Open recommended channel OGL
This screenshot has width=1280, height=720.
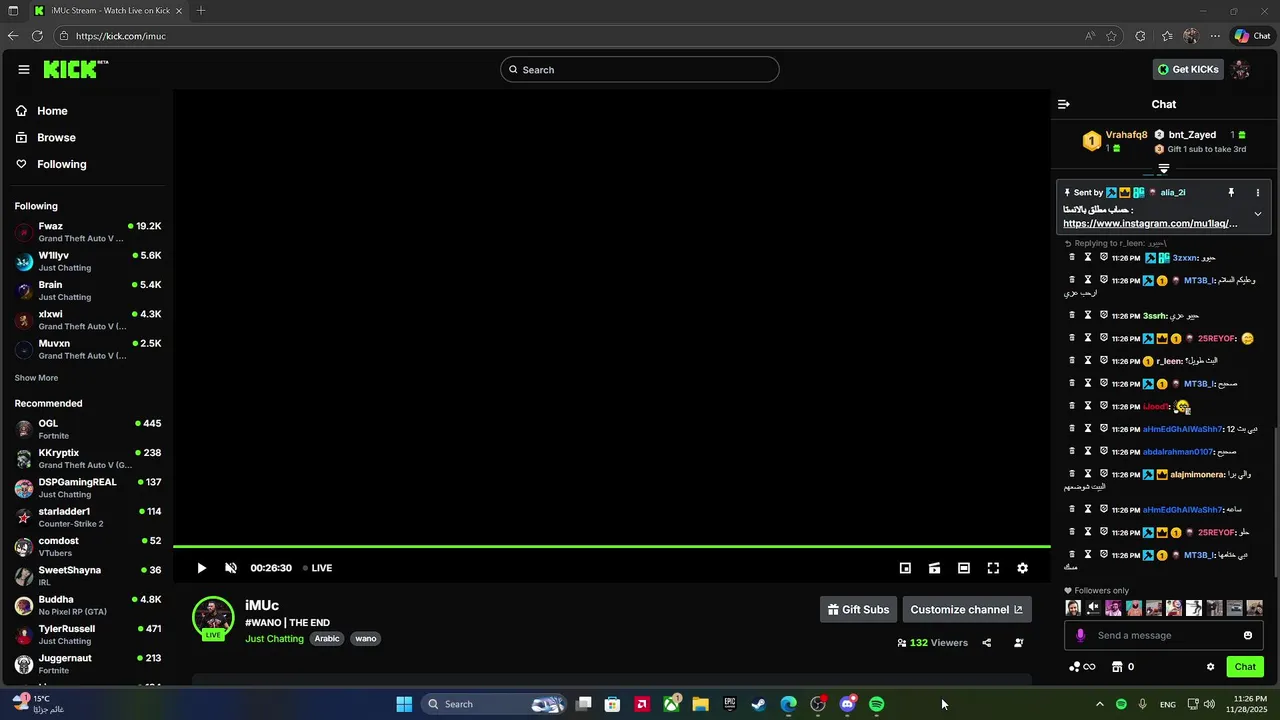[x=88, y=429]
